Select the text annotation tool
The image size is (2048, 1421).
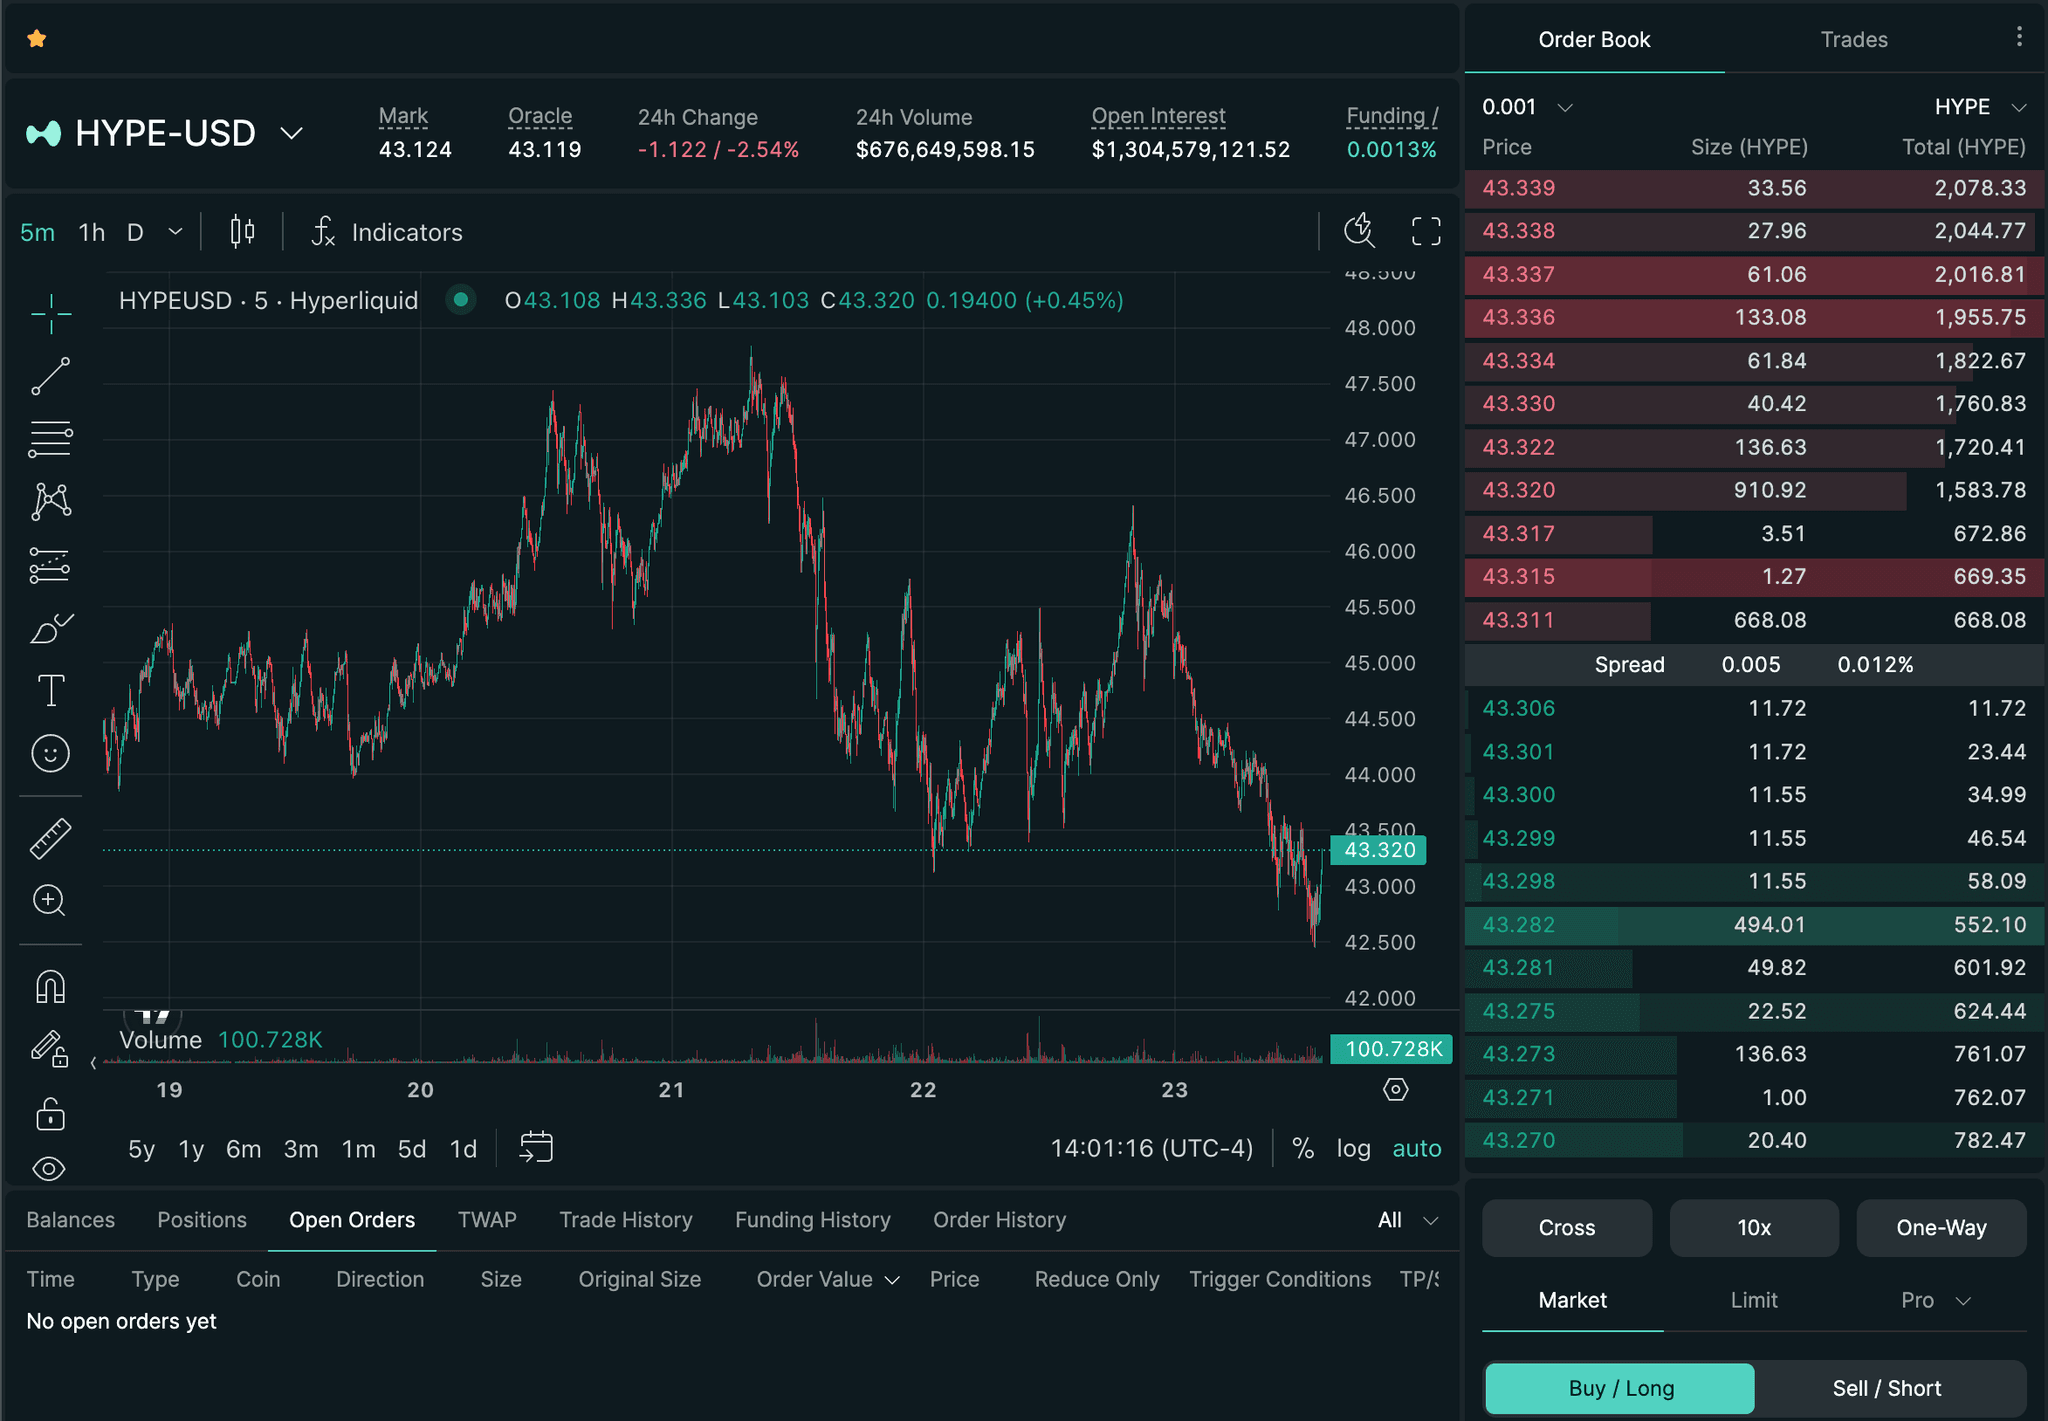coord(50,691)
